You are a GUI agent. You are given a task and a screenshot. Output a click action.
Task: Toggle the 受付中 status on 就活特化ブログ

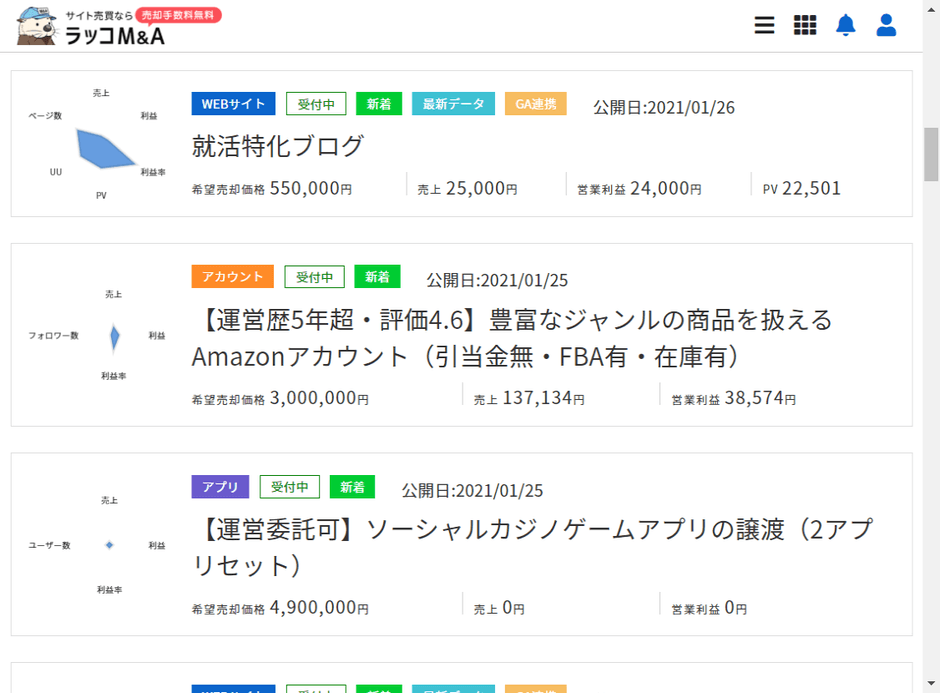pos(316,103)
